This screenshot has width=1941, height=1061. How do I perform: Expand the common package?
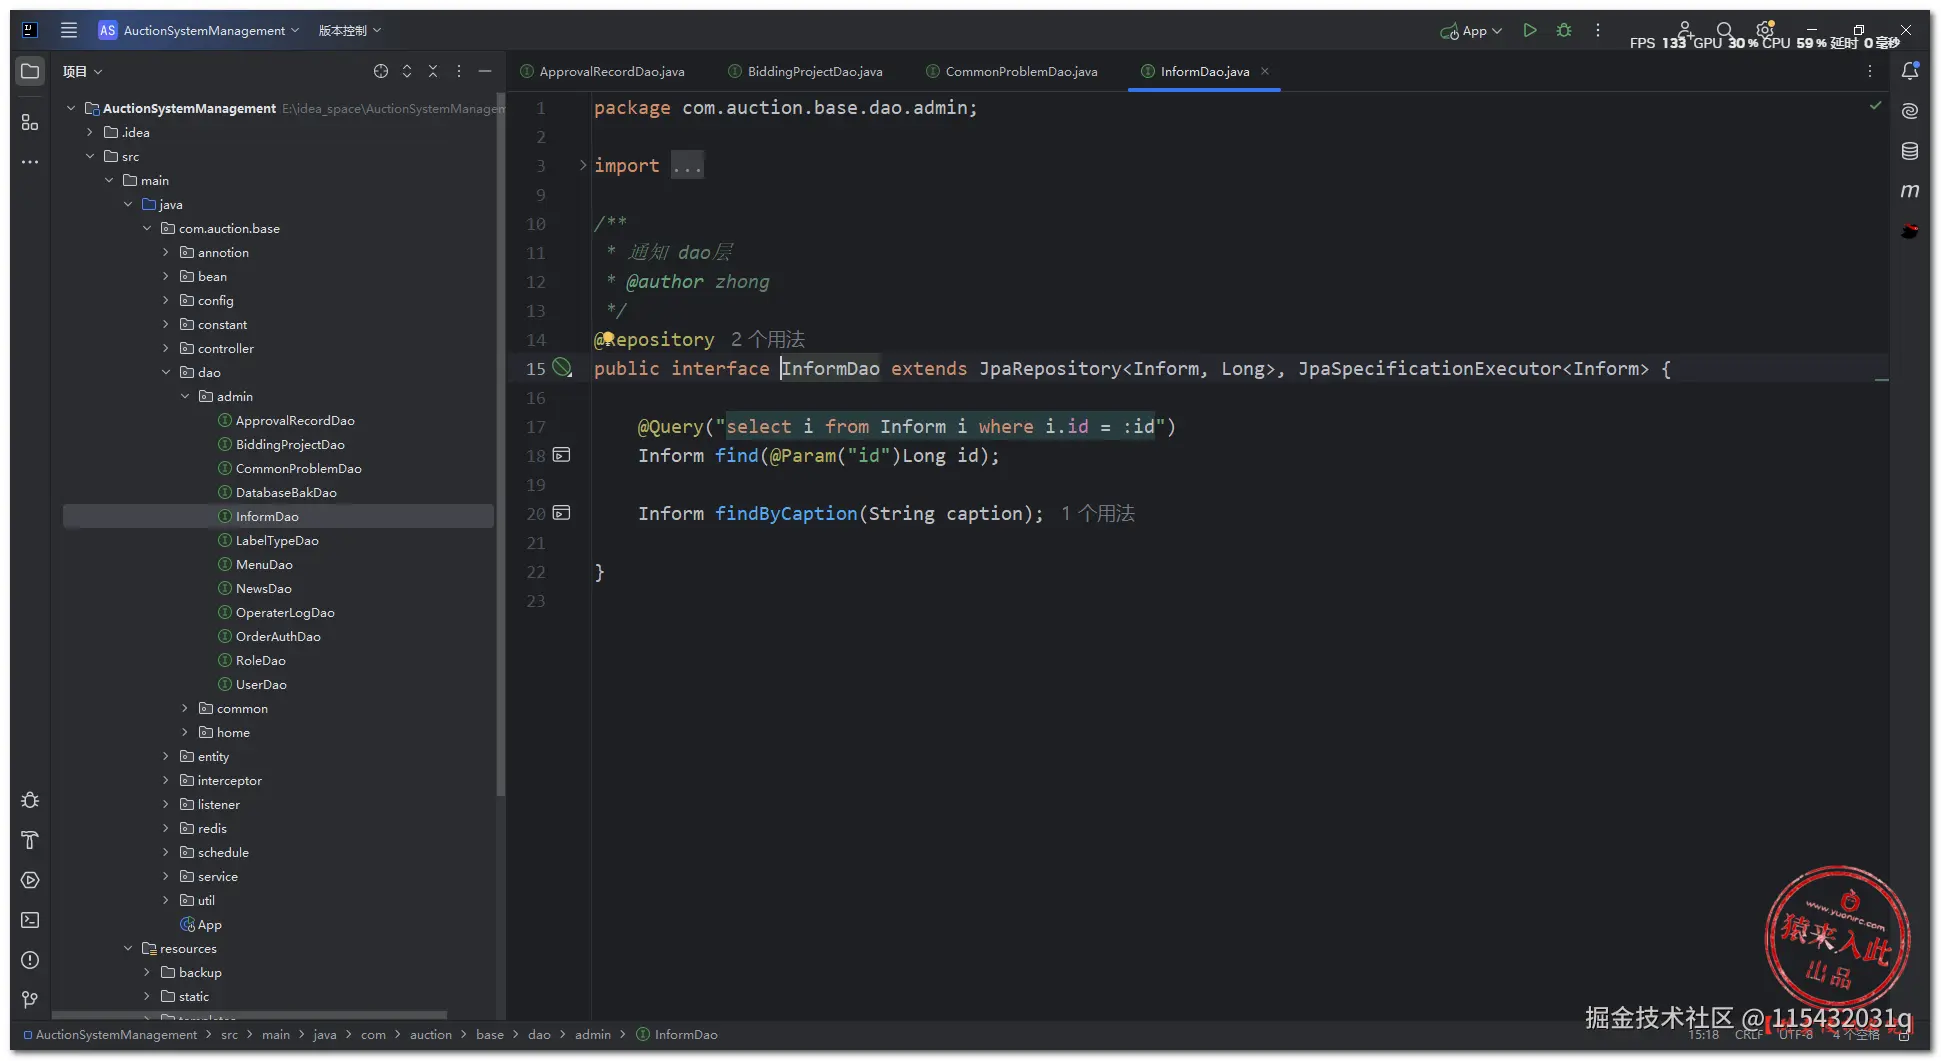click(185, 708)
